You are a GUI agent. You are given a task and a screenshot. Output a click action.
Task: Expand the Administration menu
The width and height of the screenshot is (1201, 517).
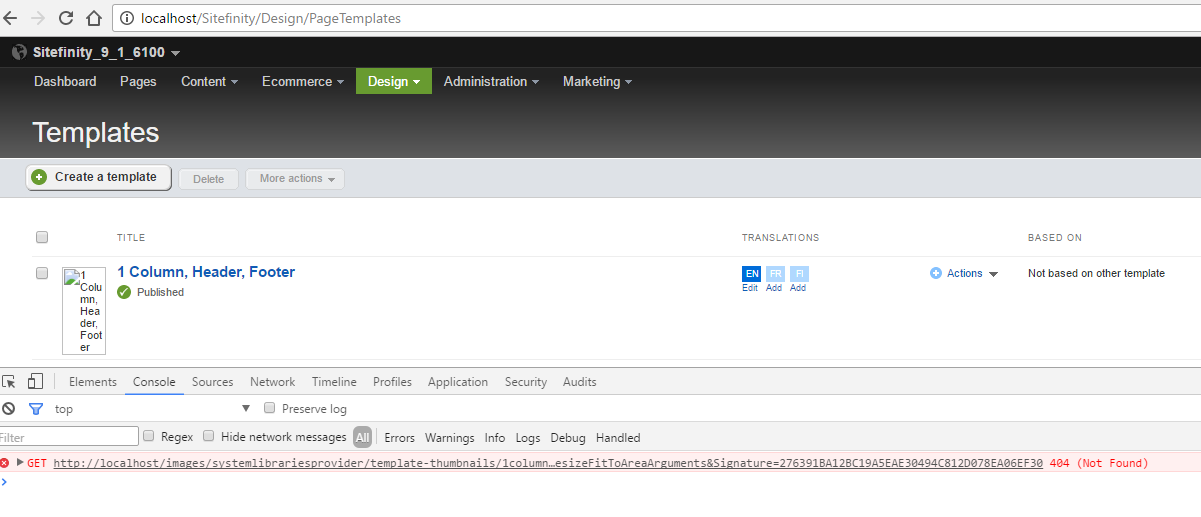pos(491,81)
